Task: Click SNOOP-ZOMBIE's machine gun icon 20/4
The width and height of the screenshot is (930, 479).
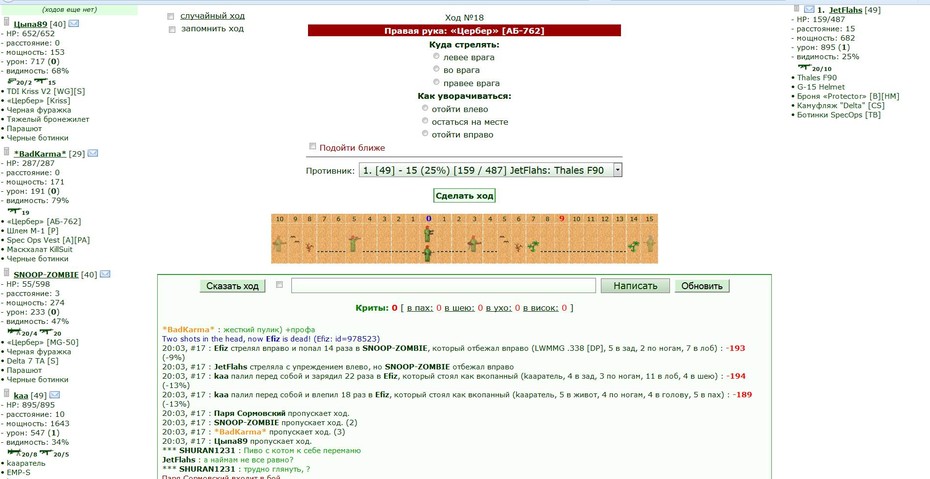Action: click(x=14, y=331)
